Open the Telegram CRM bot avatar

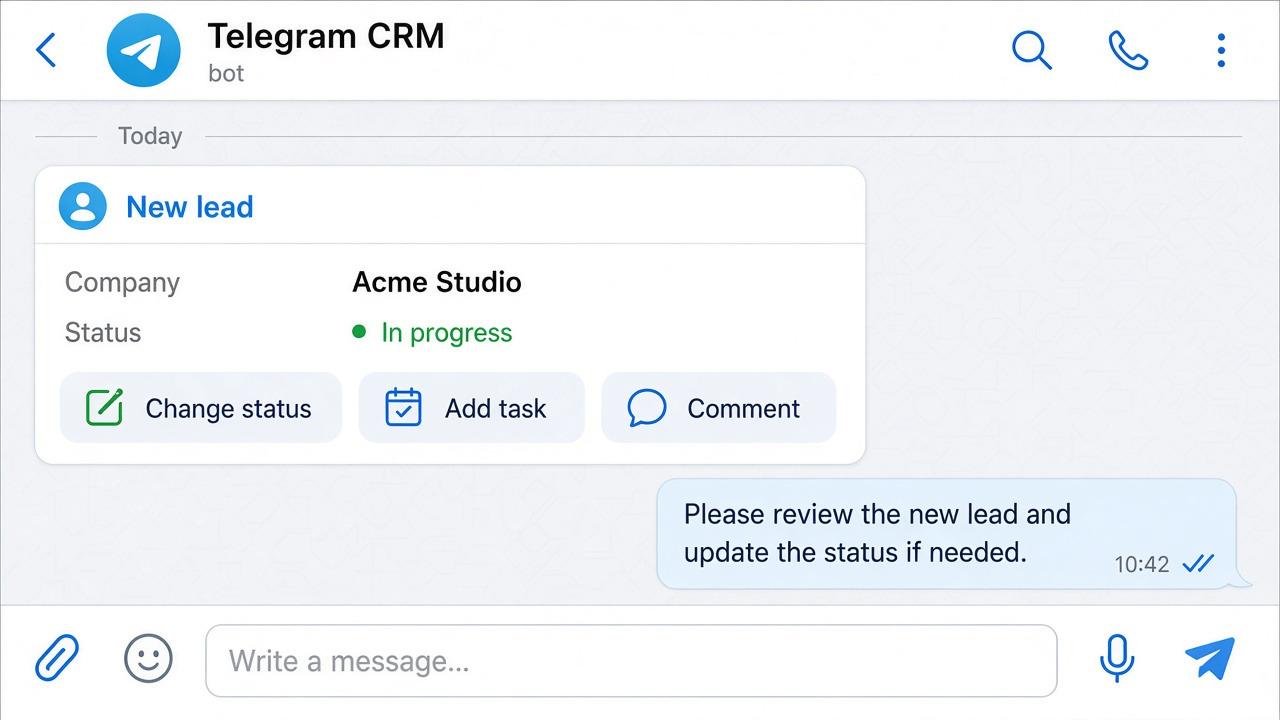coord(144,50)
